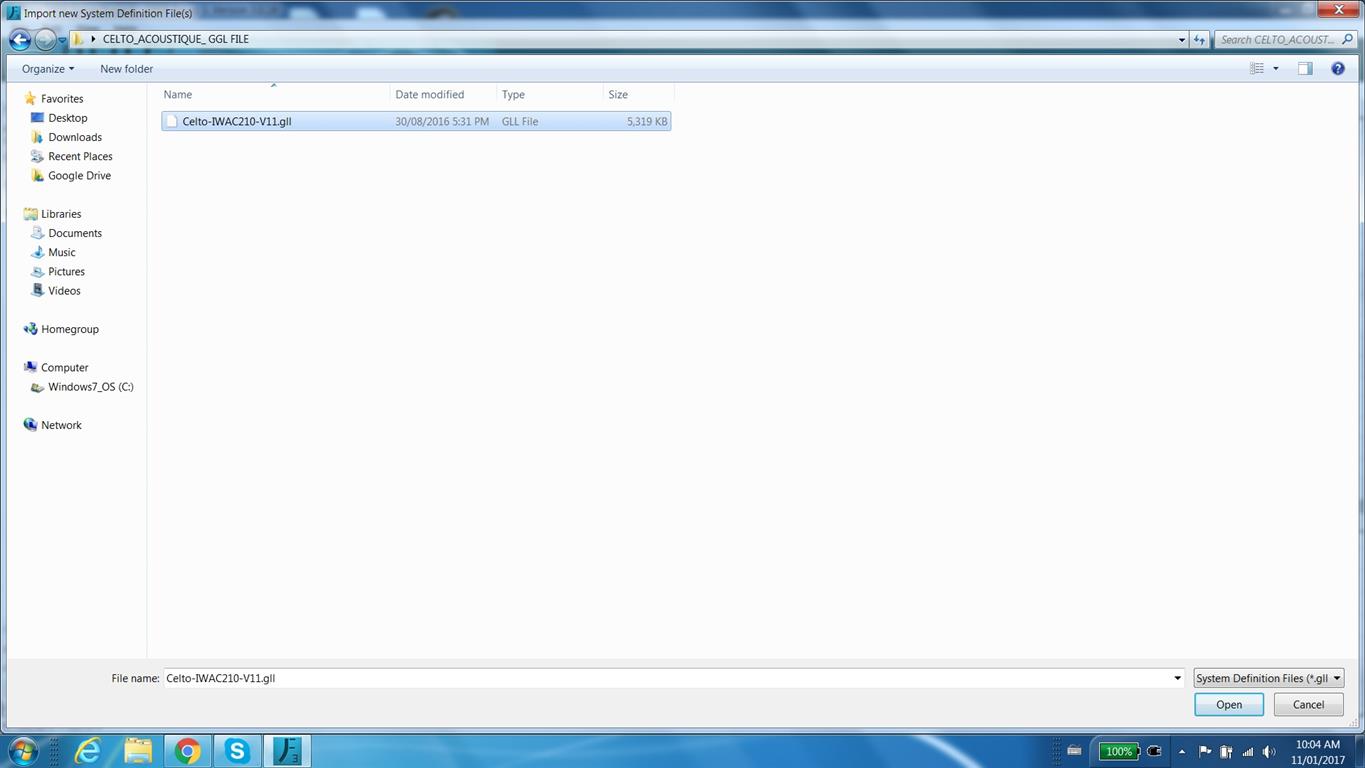This screenshot has height=768, width=1365.
Task: Click the Search CELTO_ACOUSTIQUE search box
Action: [x=1277, y=40]
